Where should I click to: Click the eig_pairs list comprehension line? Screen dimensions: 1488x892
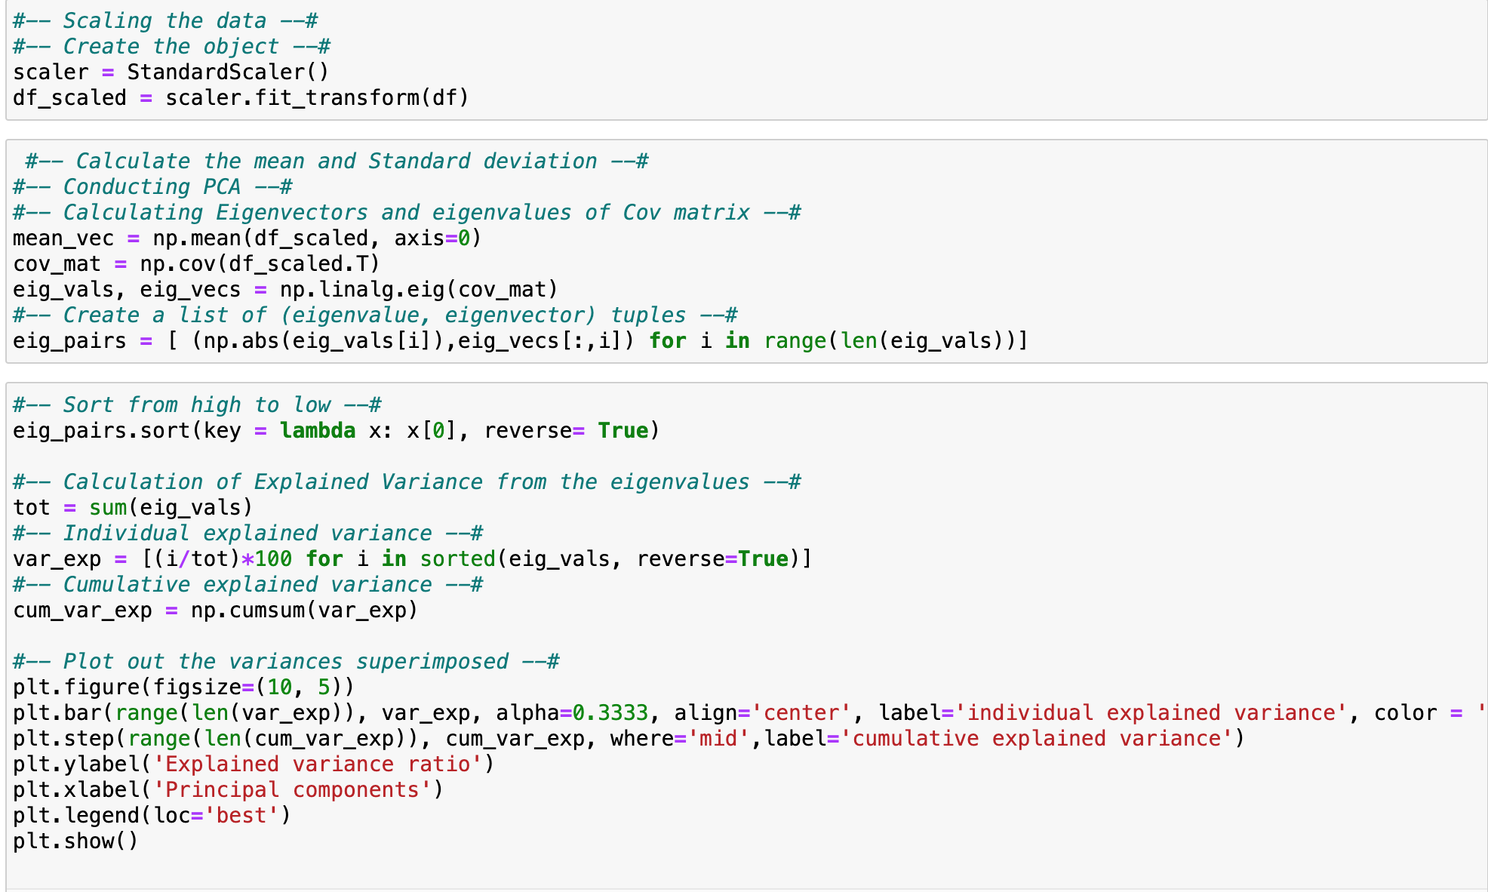point(520,341)
